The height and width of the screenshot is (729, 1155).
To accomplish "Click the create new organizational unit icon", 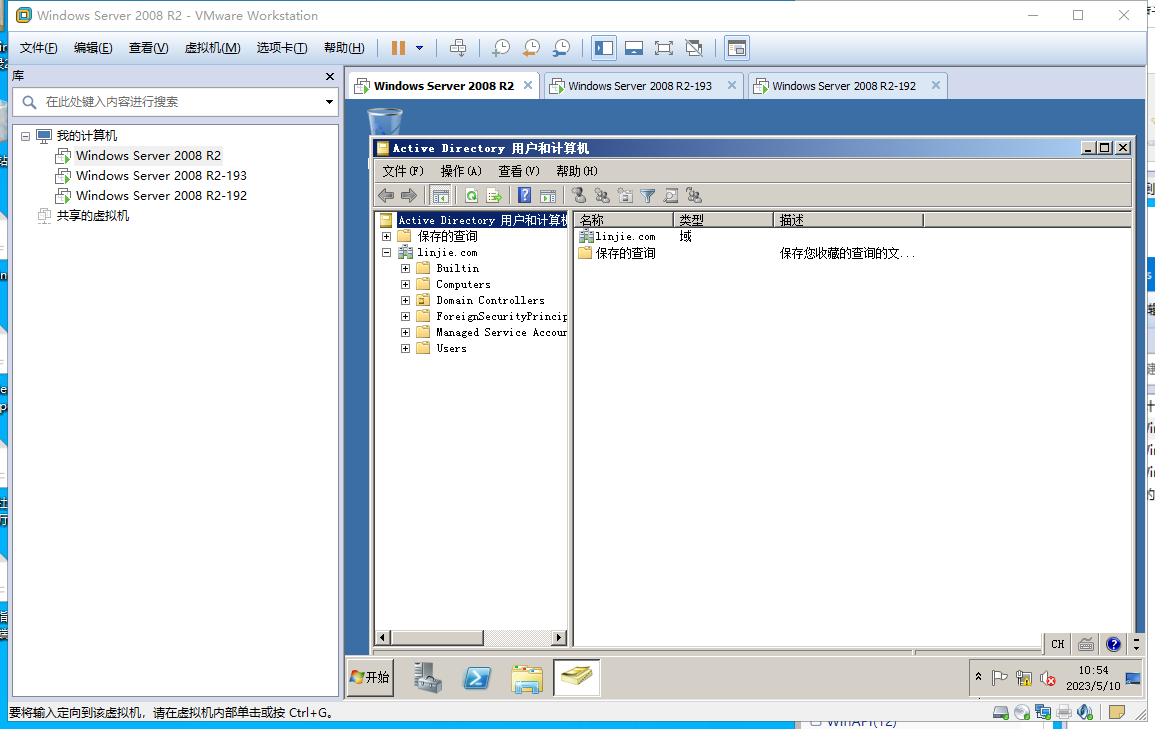I will (625, 195).
